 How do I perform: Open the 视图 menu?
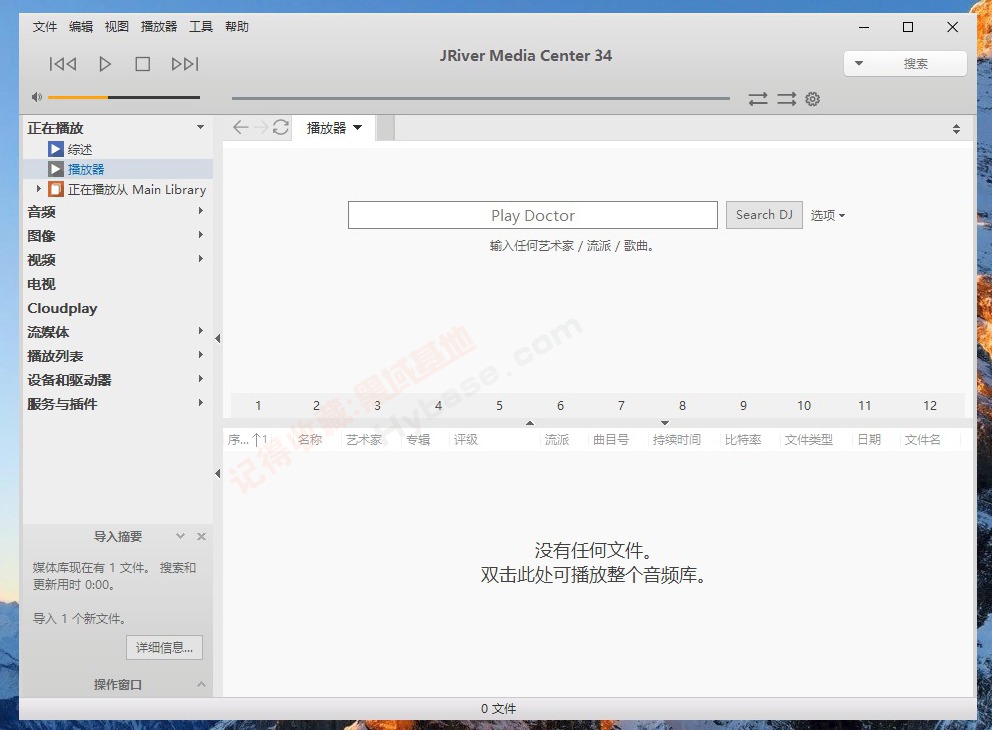(x=116, y=27)
